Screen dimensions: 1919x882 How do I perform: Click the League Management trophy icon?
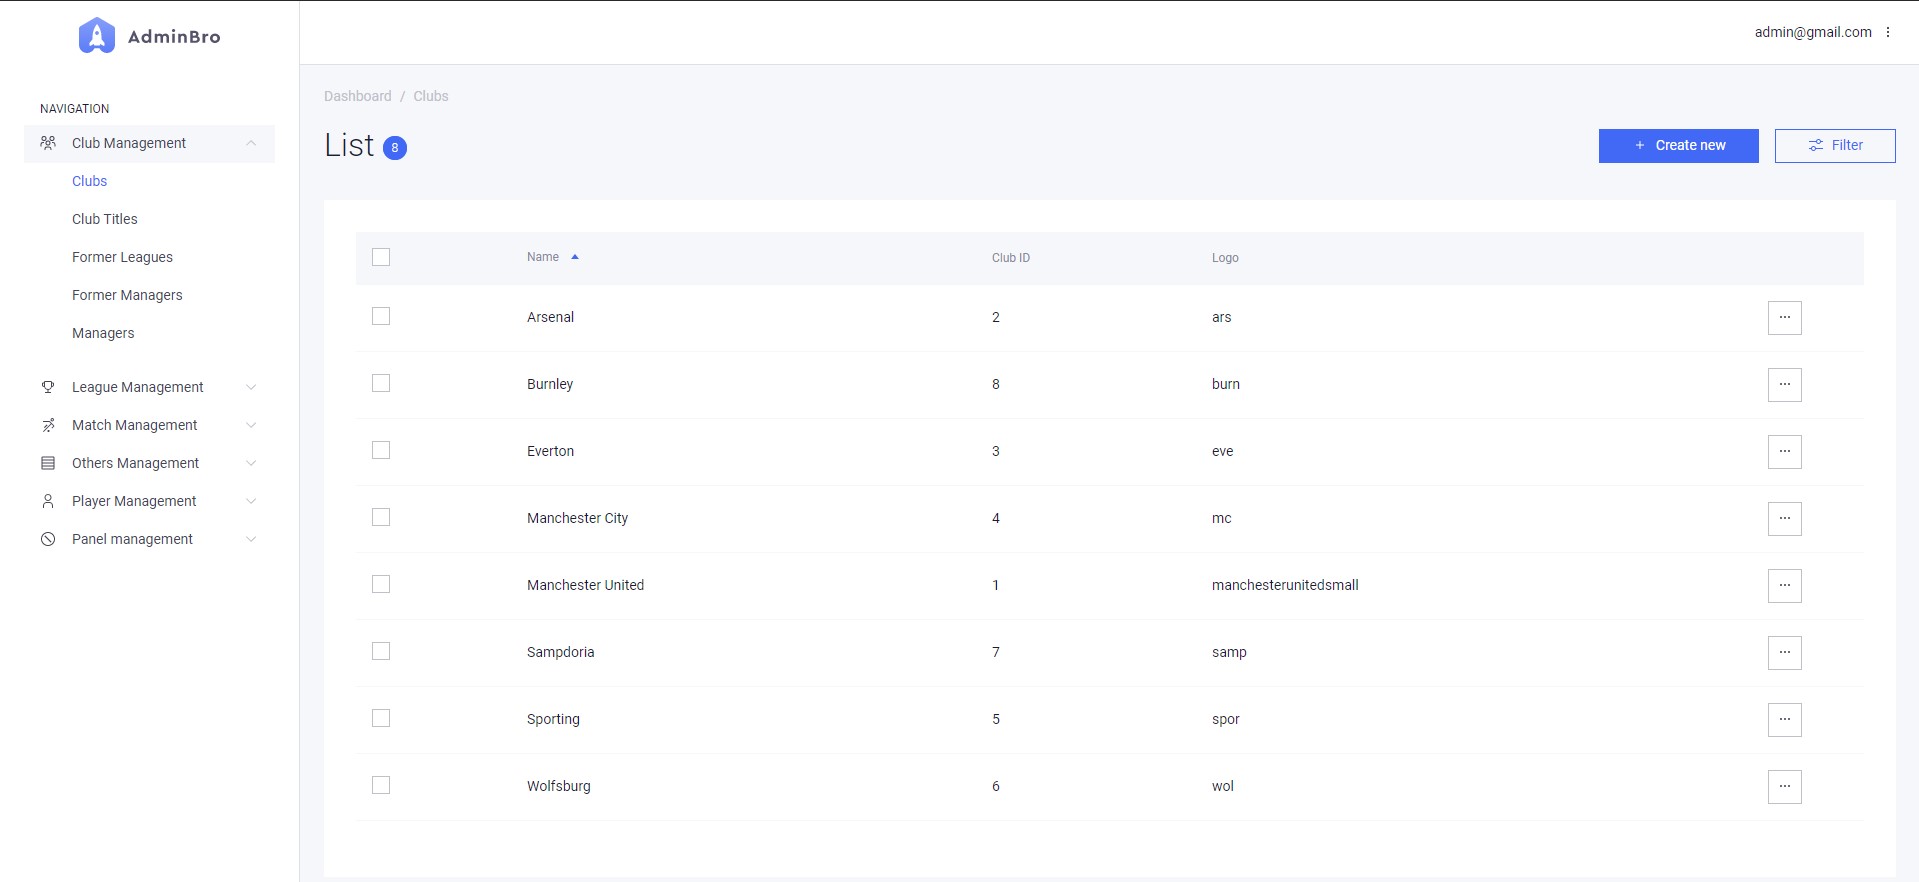[48, 387]
